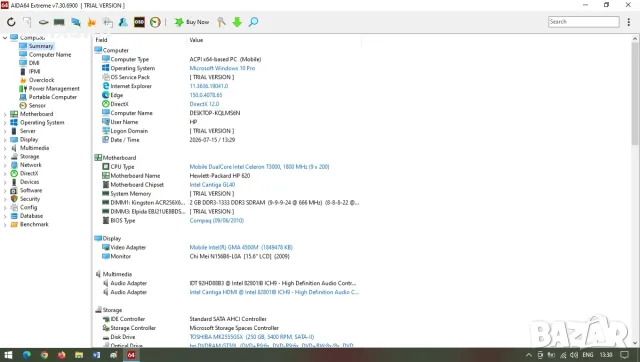Select the Devices tree category icon

[x=14, y=182]
